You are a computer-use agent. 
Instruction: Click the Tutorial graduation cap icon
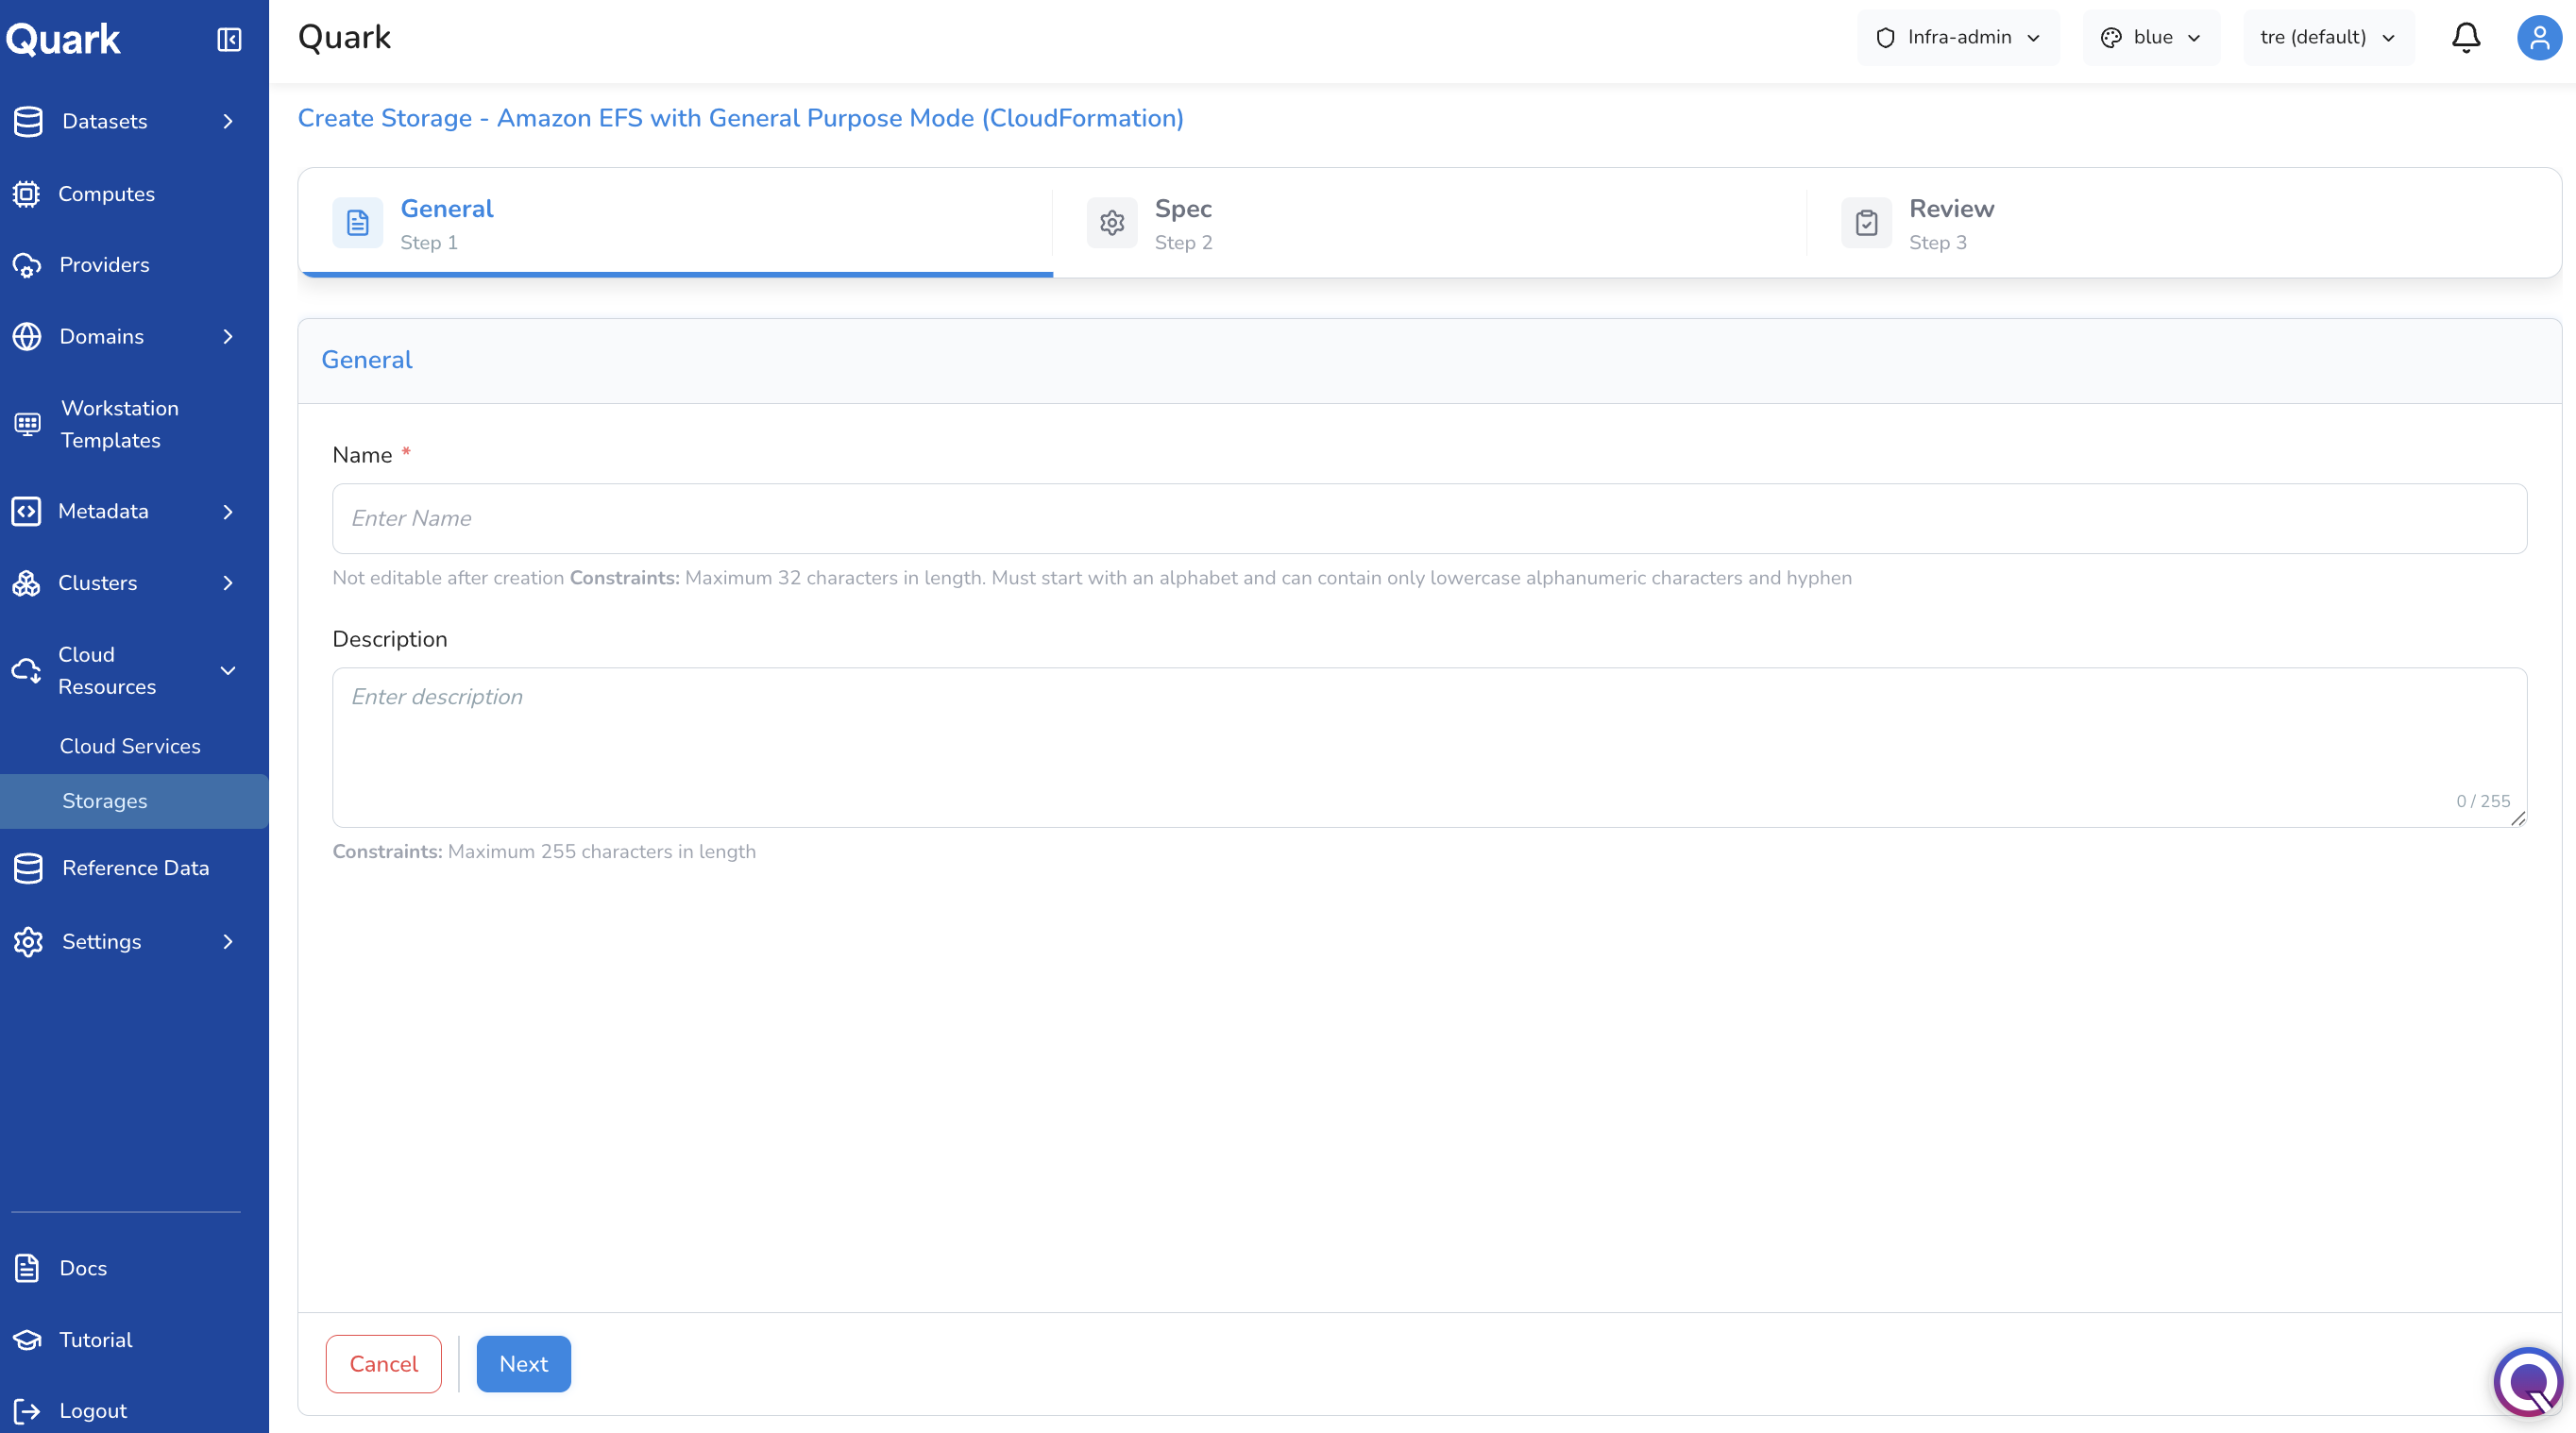(x=27, y=1340)
